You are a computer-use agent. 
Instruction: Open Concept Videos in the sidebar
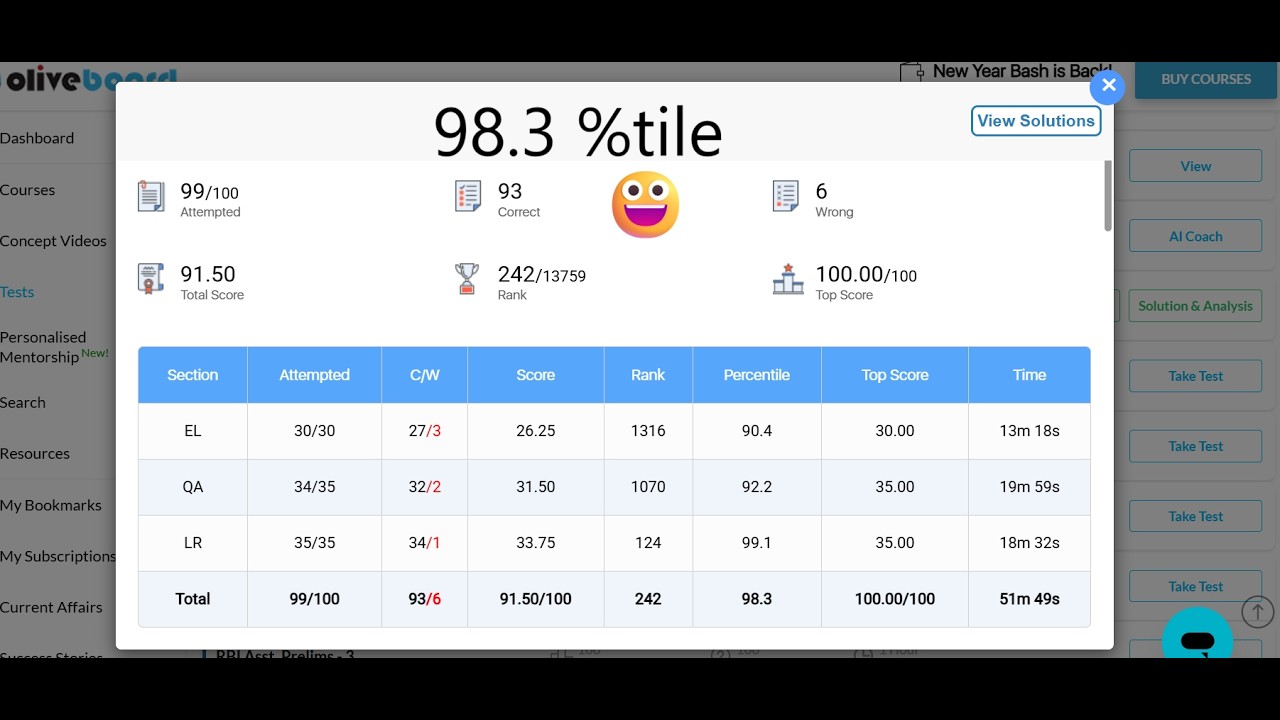pos(53,241)
